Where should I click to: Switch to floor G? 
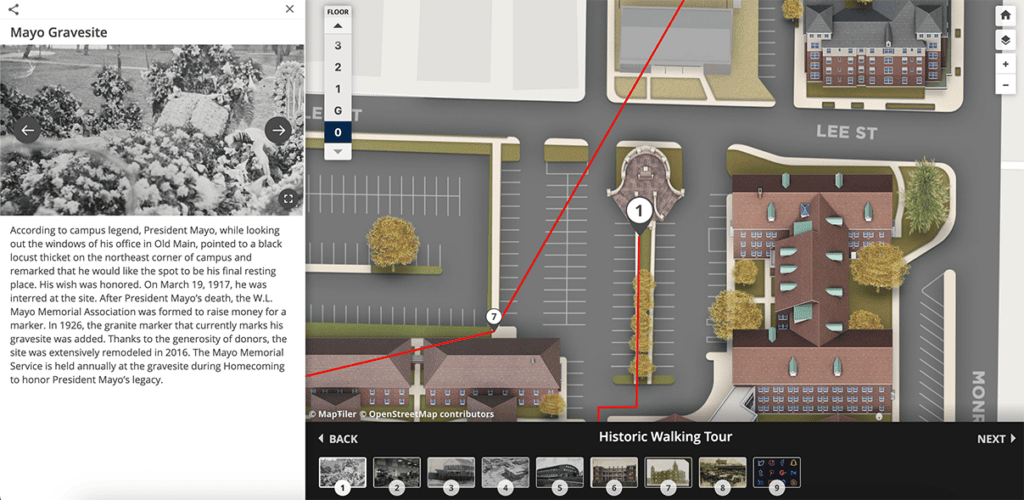coord(338,110)
